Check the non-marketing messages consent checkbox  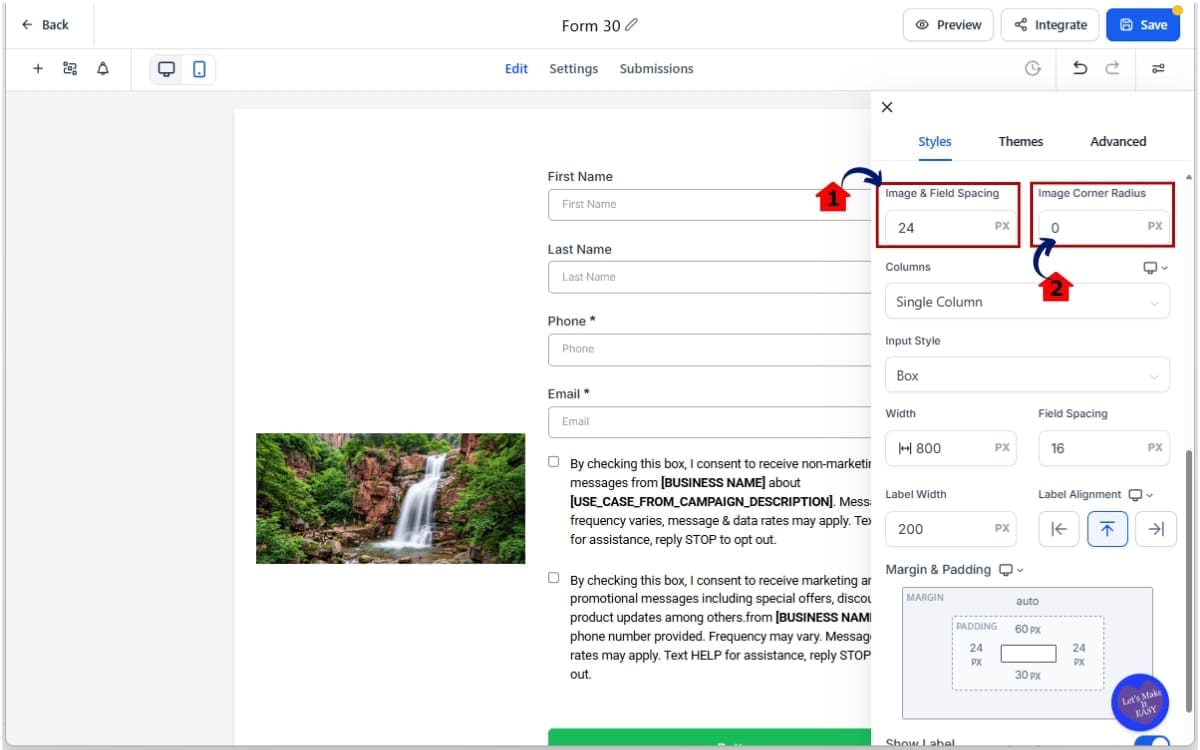pyautogui.click(x=553, y=461)
